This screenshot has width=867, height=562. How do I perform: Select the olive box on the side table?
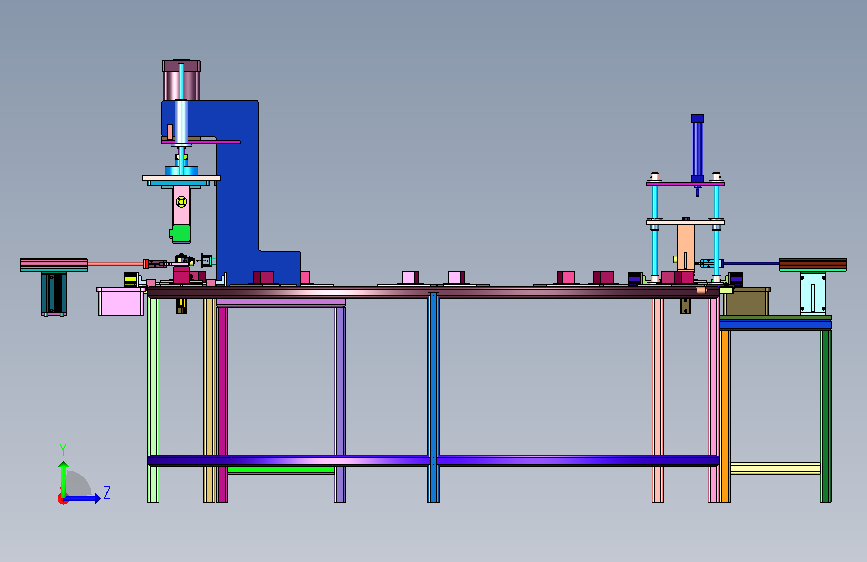[x=746, y=301]
